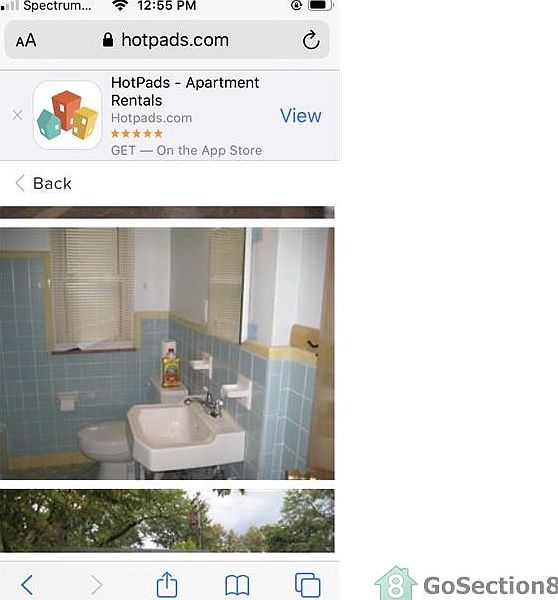Dismiss the HotPads app banner with X
The width and height of the screenshot is (558, 600).
17,115
